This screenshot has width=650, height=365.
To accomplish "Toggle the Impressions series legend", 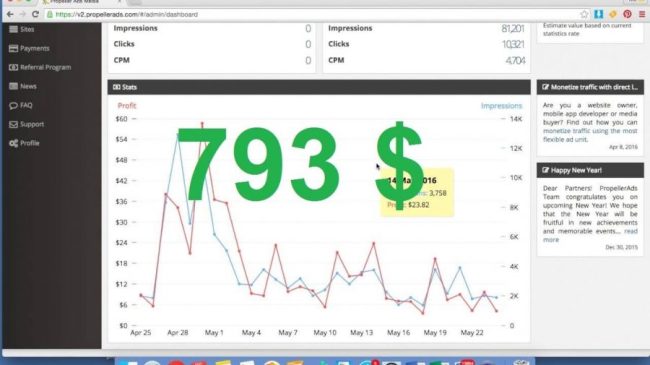I will [501, 106].
